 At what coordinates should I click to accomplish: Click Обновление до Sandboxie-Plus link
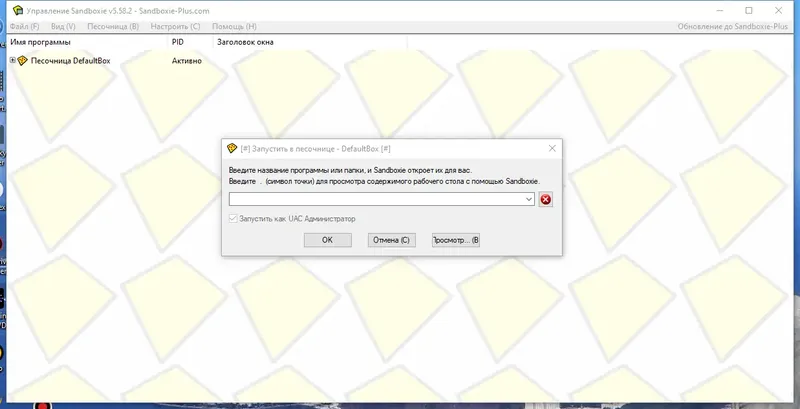[x=733, y=27]
